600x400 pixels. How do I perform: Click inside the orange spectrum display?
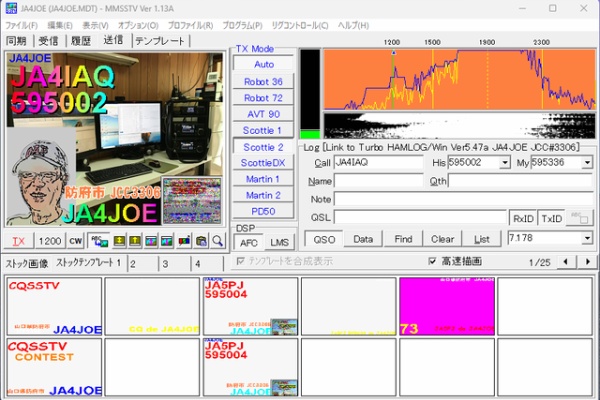click(460, 80)
